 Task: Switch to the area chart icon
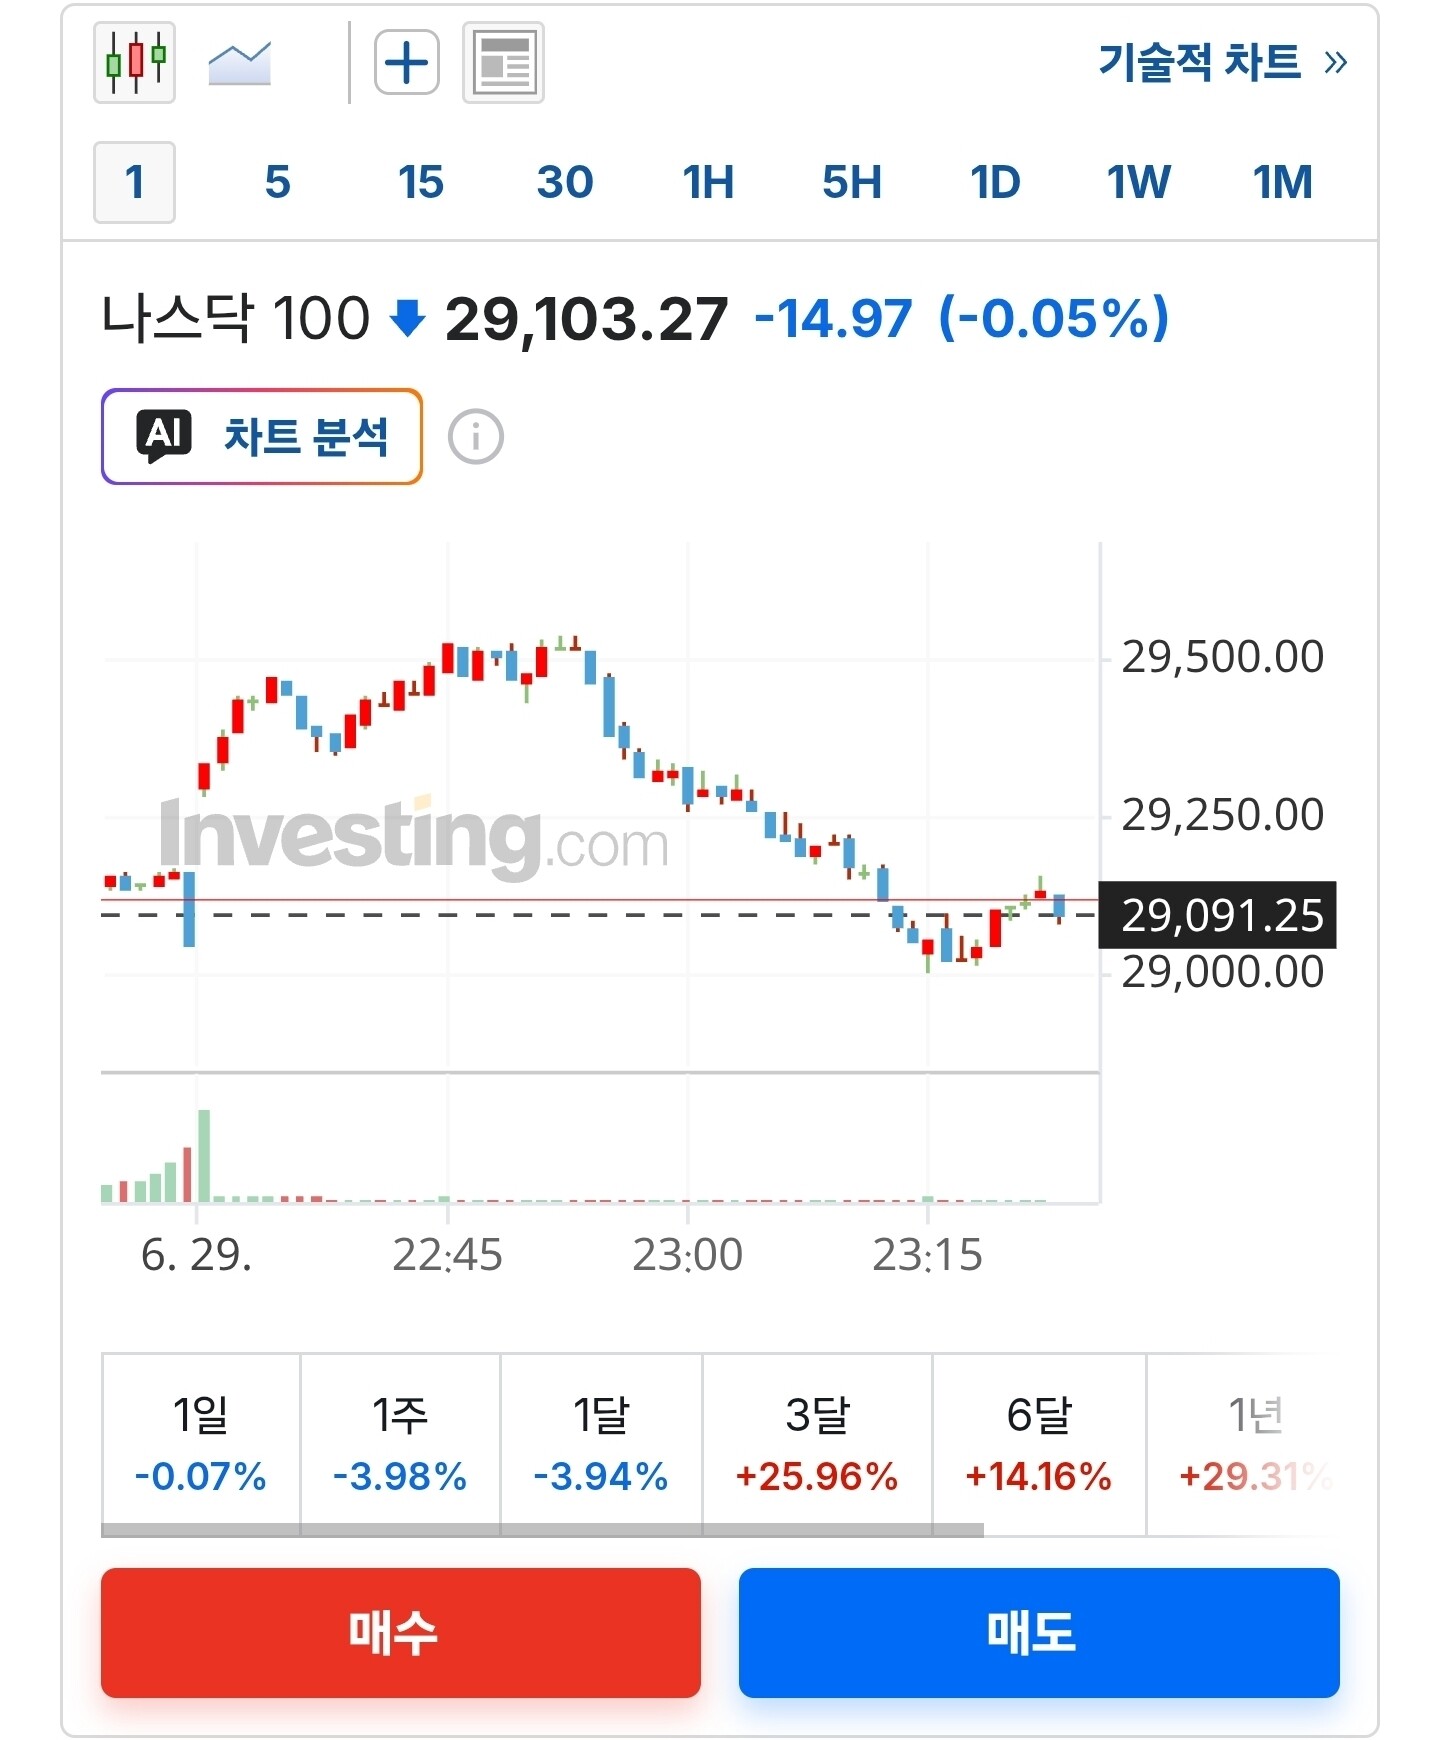click(x=240, y=63)
